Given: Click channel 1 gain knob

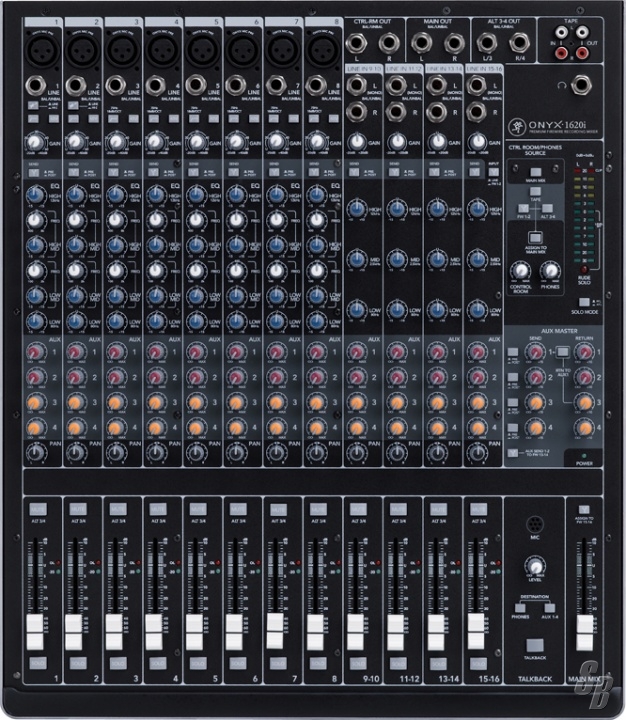Looking at the screenshot, I should (x=34, y=143).
